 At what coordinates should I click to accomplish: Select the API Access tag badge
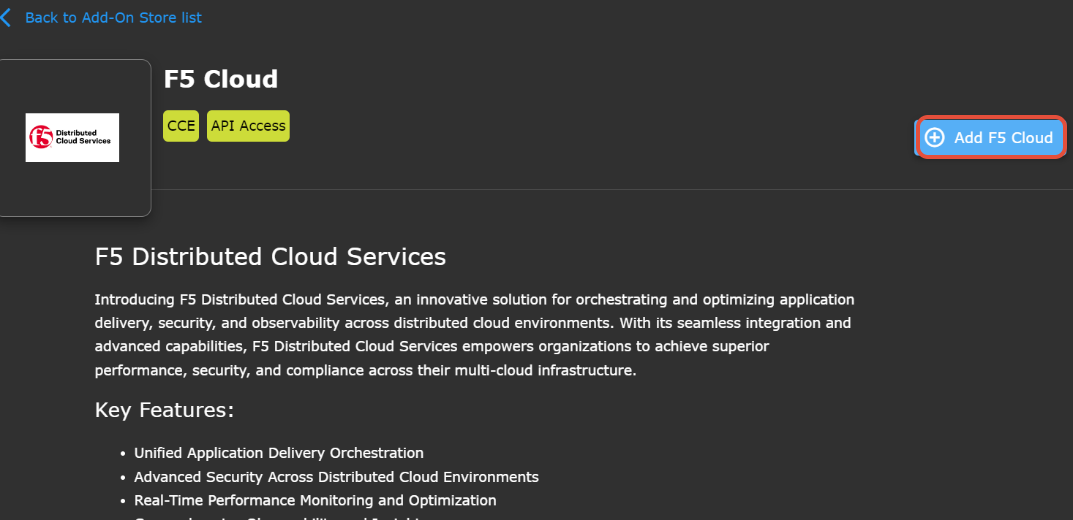(x=248, y=126)
